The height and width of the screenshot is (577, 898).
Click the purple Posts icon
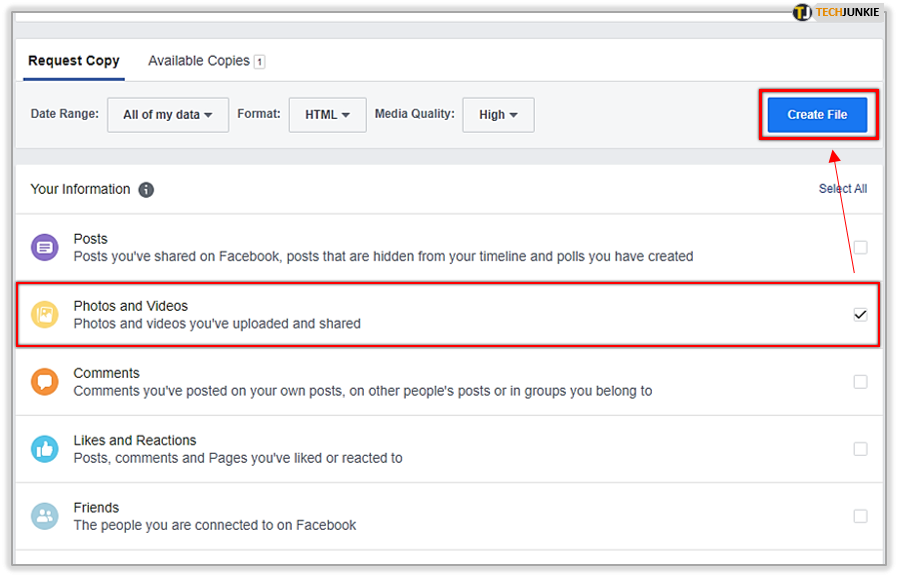[x=45, y=247]
